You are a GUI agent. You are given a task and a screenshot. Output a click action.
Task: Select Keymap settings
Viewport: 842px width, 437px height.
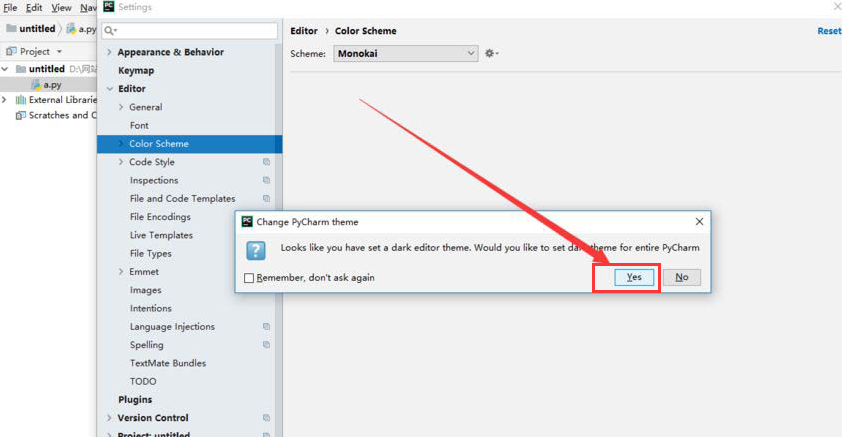[x=136, y=70]
